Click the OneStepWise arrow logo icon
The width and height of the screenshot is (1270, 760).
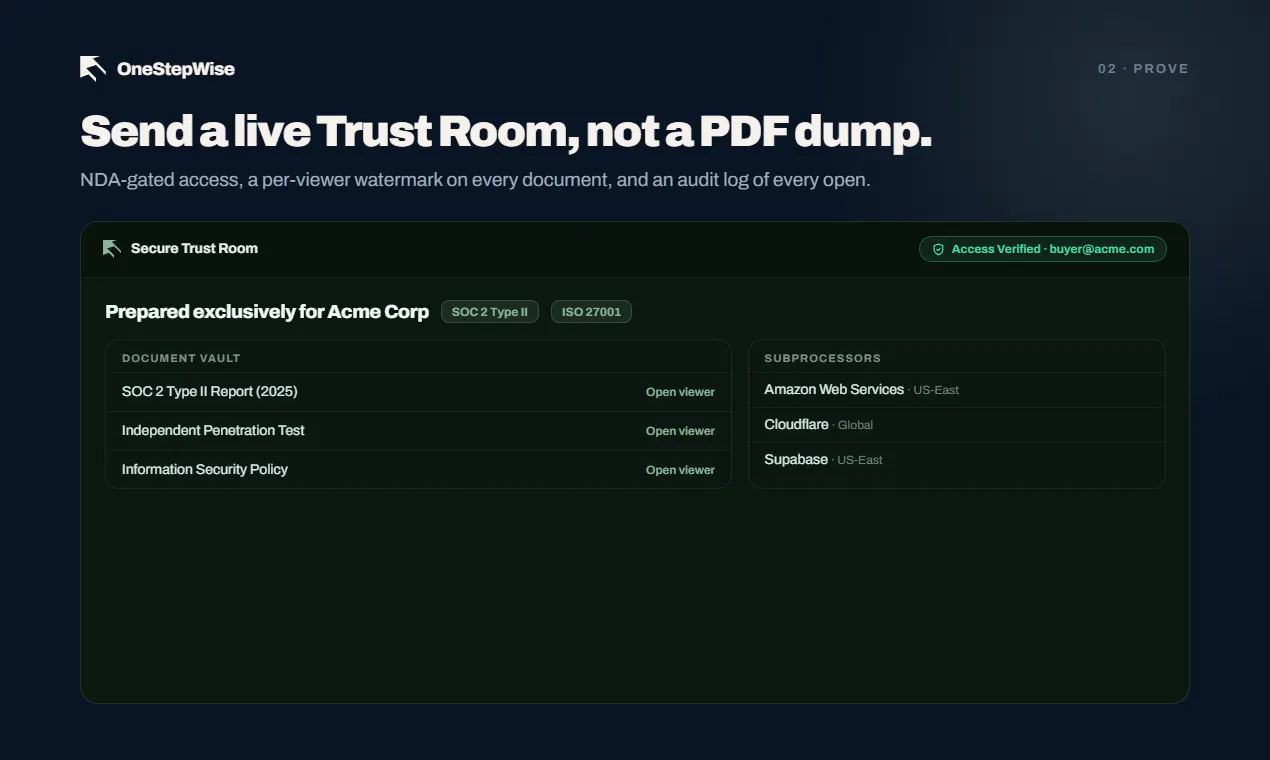93,68
